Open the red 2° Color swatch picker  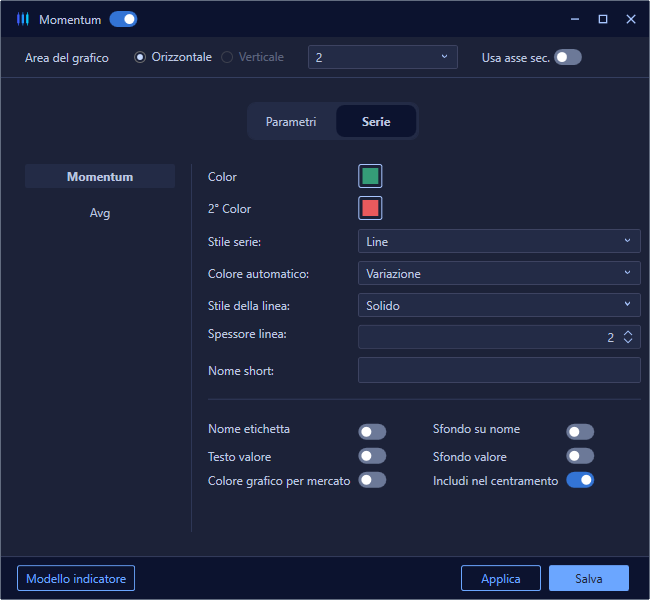(x=370, y=208)
